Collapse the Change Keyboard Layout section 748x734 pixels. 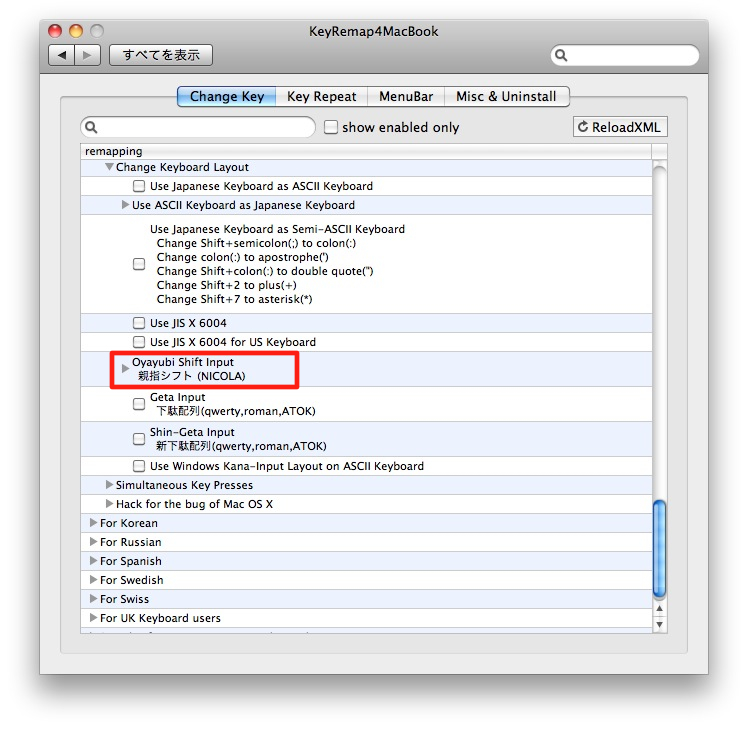[109, 167]
